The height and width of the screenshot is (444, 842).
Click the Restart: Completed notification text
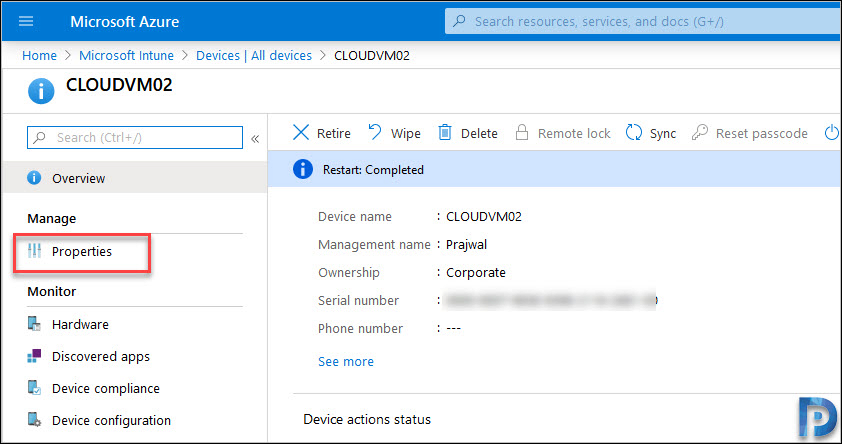373,170
